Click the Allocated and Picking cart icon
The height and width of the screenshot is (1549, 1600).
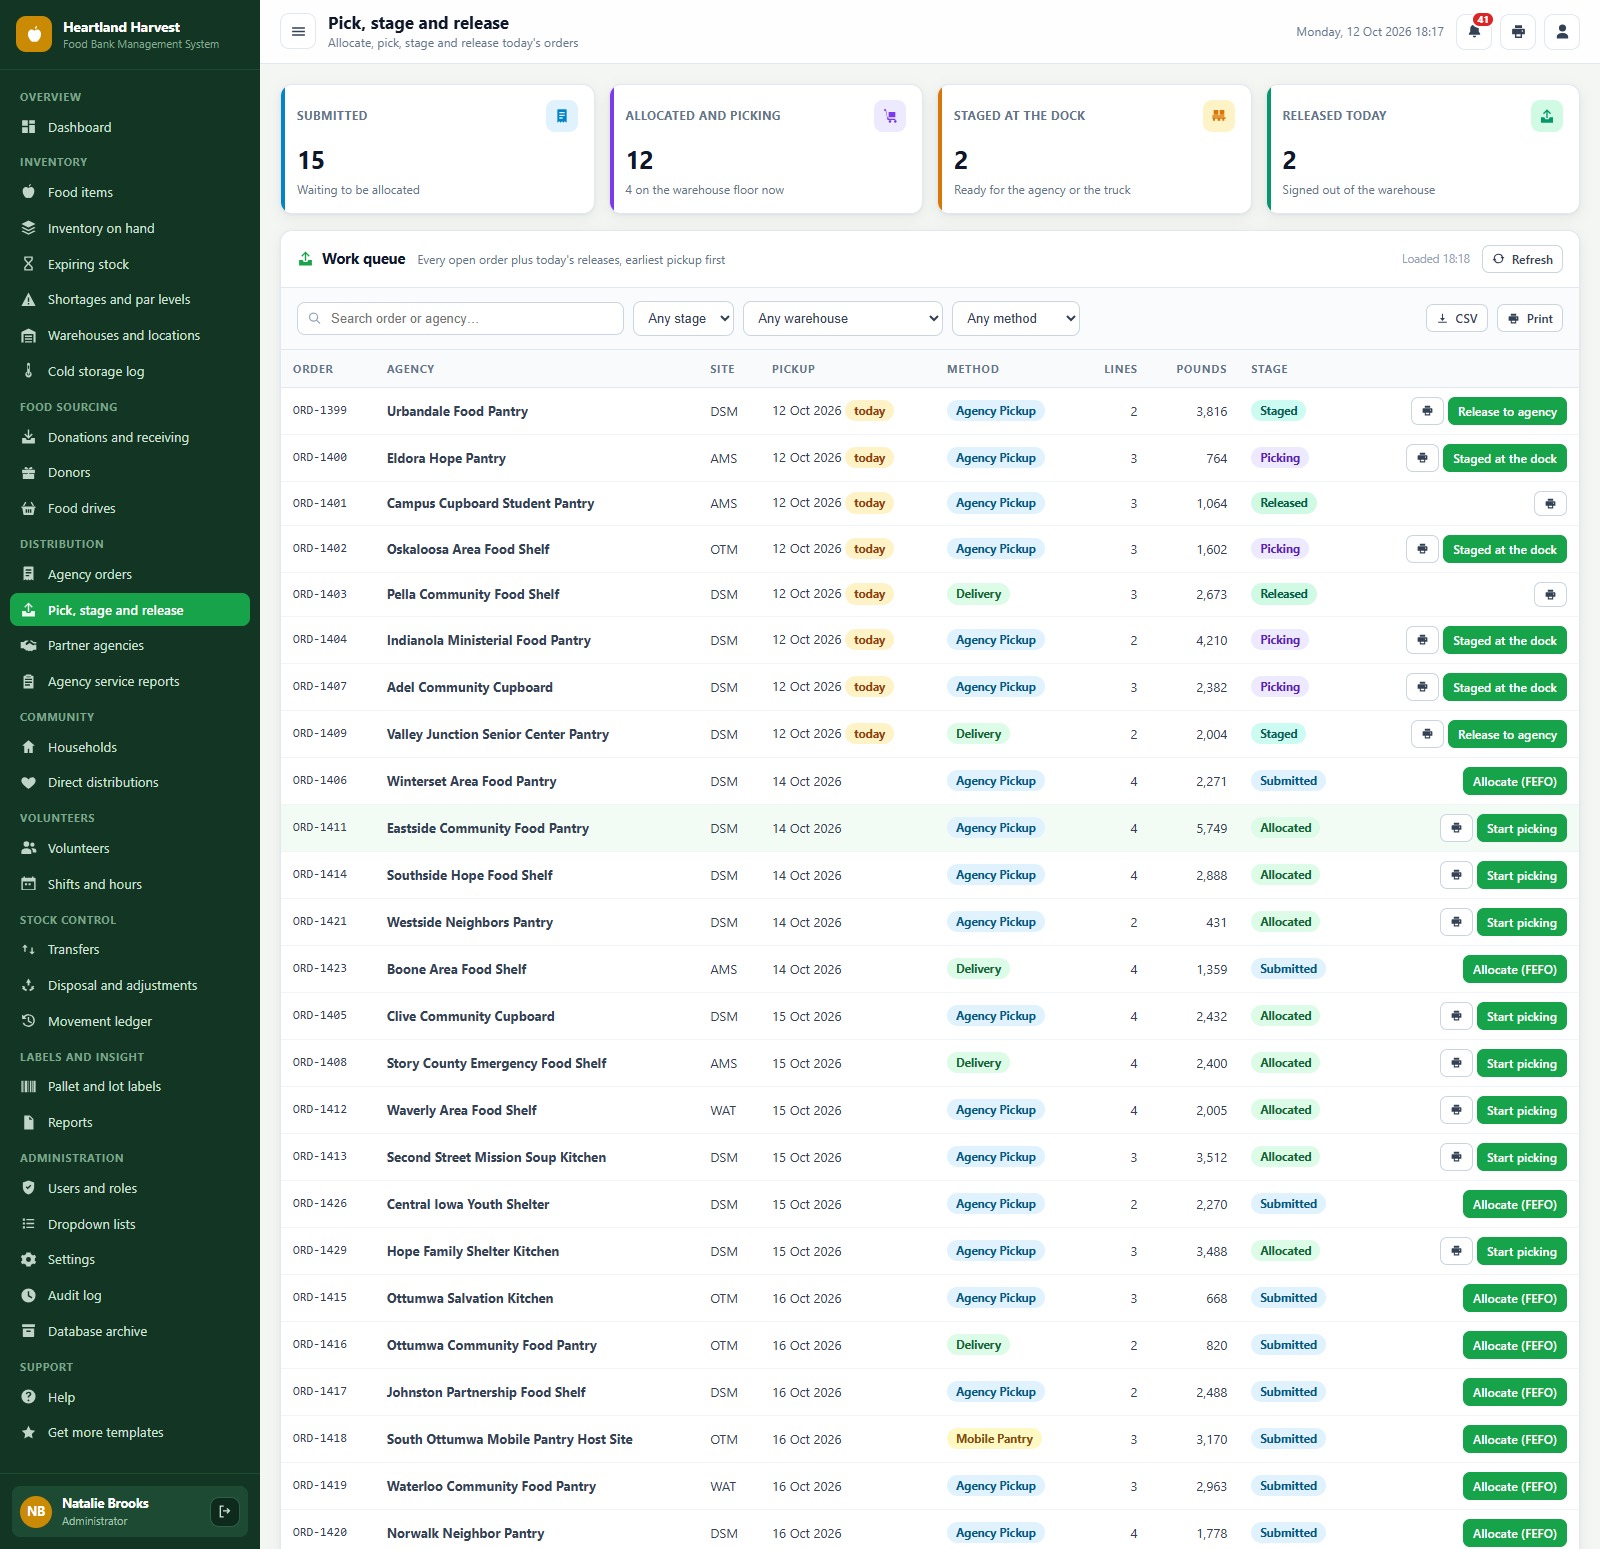[x=890, y=116]
